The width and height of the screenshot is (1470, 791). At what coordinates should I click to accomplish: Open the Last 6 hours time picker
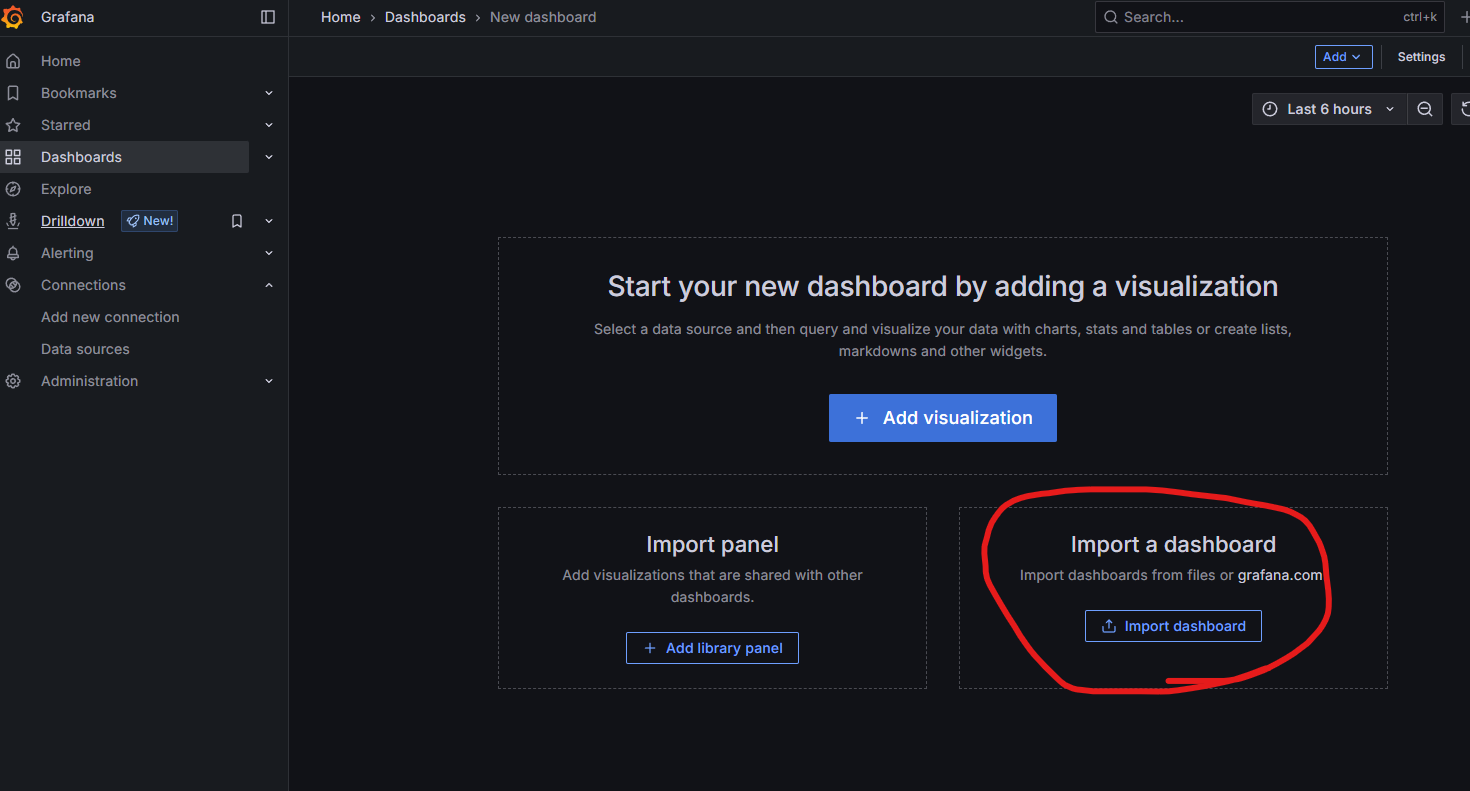point(1329,109)
